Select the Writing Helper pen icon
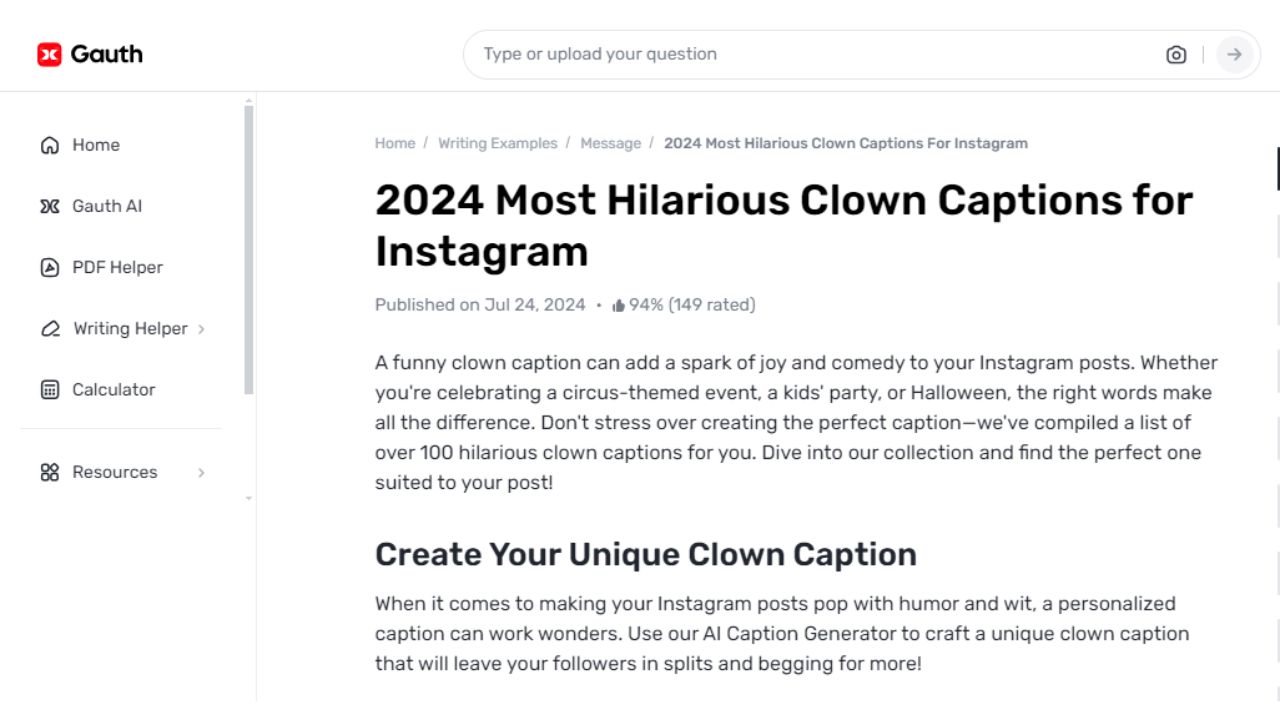The image size is (1280, 720). [x=50, y=328]
